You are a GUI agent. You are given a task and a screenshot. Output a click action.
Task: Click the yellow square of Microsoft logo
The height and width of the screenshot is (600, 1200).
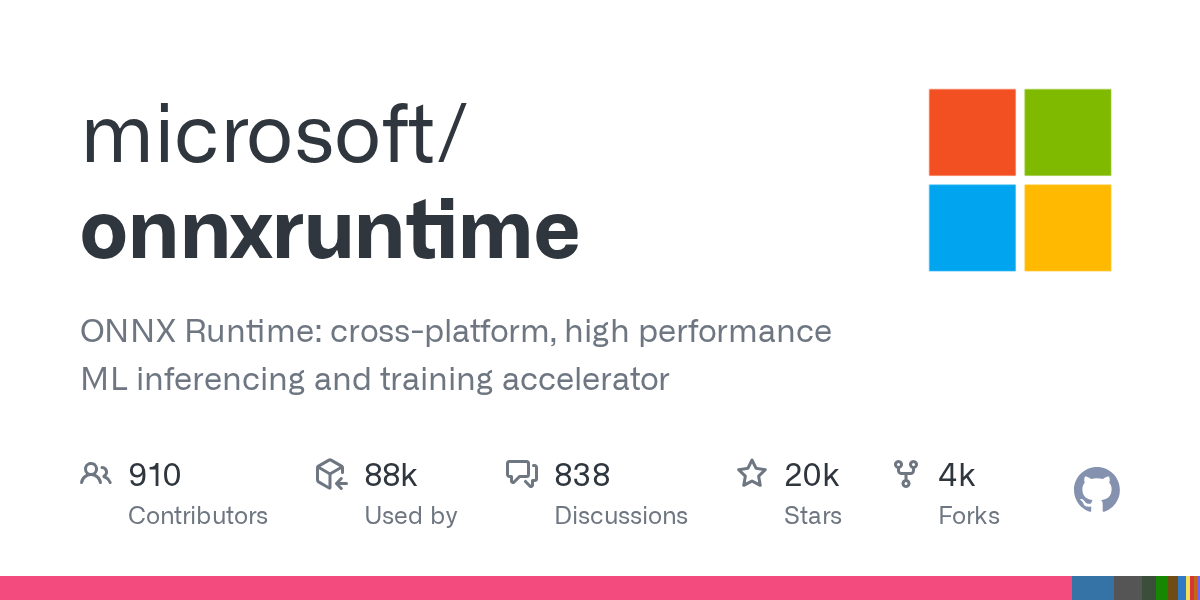1068,228
